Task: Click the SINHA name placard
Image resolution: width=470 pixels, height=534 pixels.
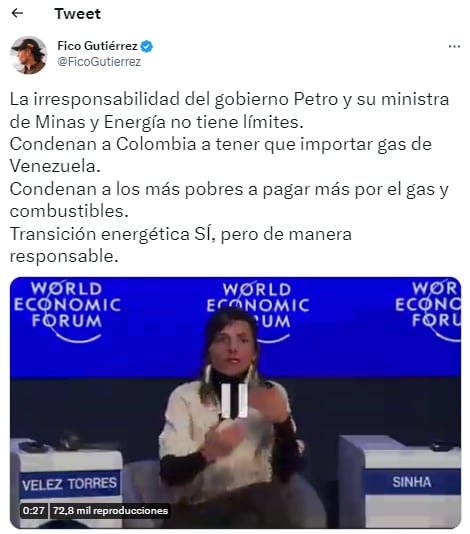Action: pos(412,482)
